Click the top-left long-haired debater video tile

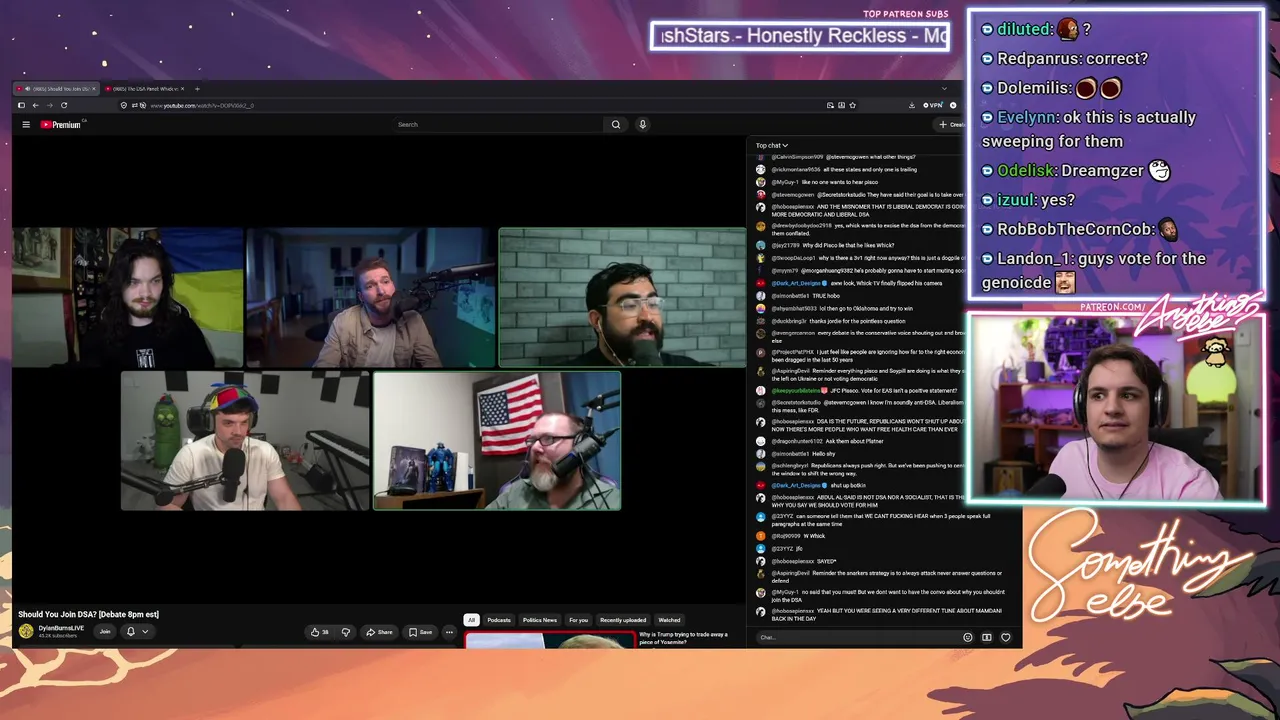[x=128, y=297]
